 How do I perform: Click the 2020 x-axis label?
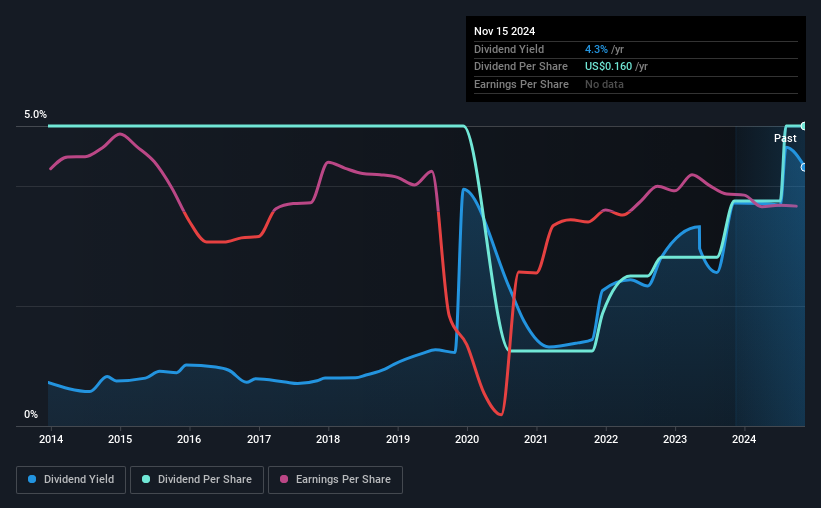pos(467,439)
